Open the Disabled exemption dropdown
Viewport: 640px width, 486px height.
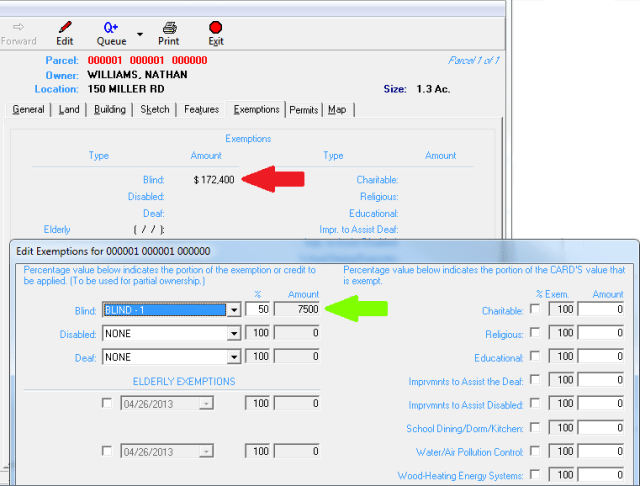pyautogui.click(x=234, y=334)
